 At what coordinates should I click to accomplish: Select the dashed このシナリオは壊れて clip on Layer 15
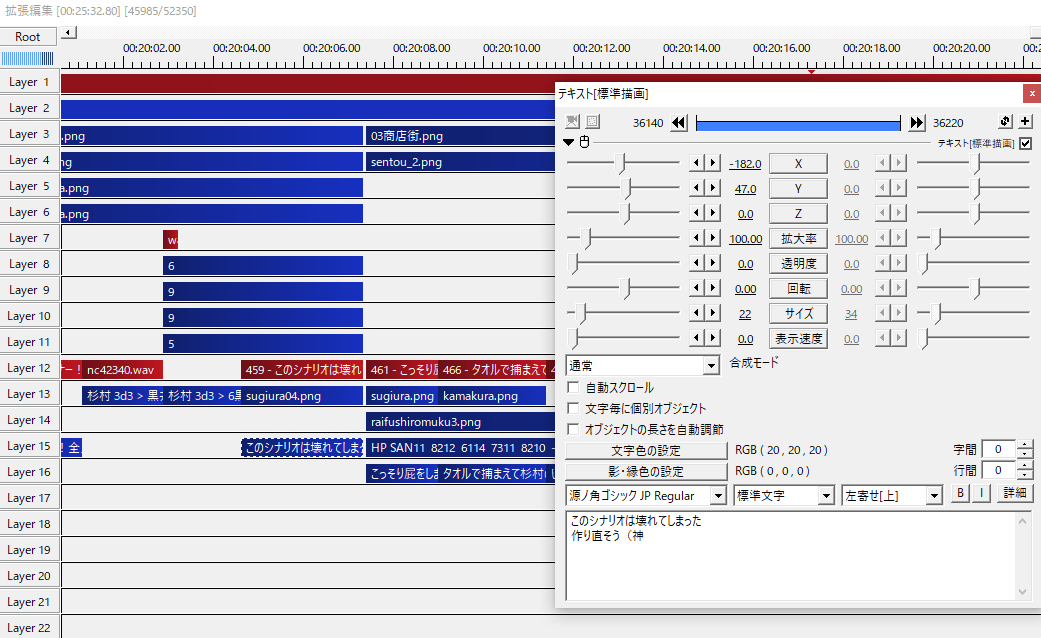pos(302,447)
